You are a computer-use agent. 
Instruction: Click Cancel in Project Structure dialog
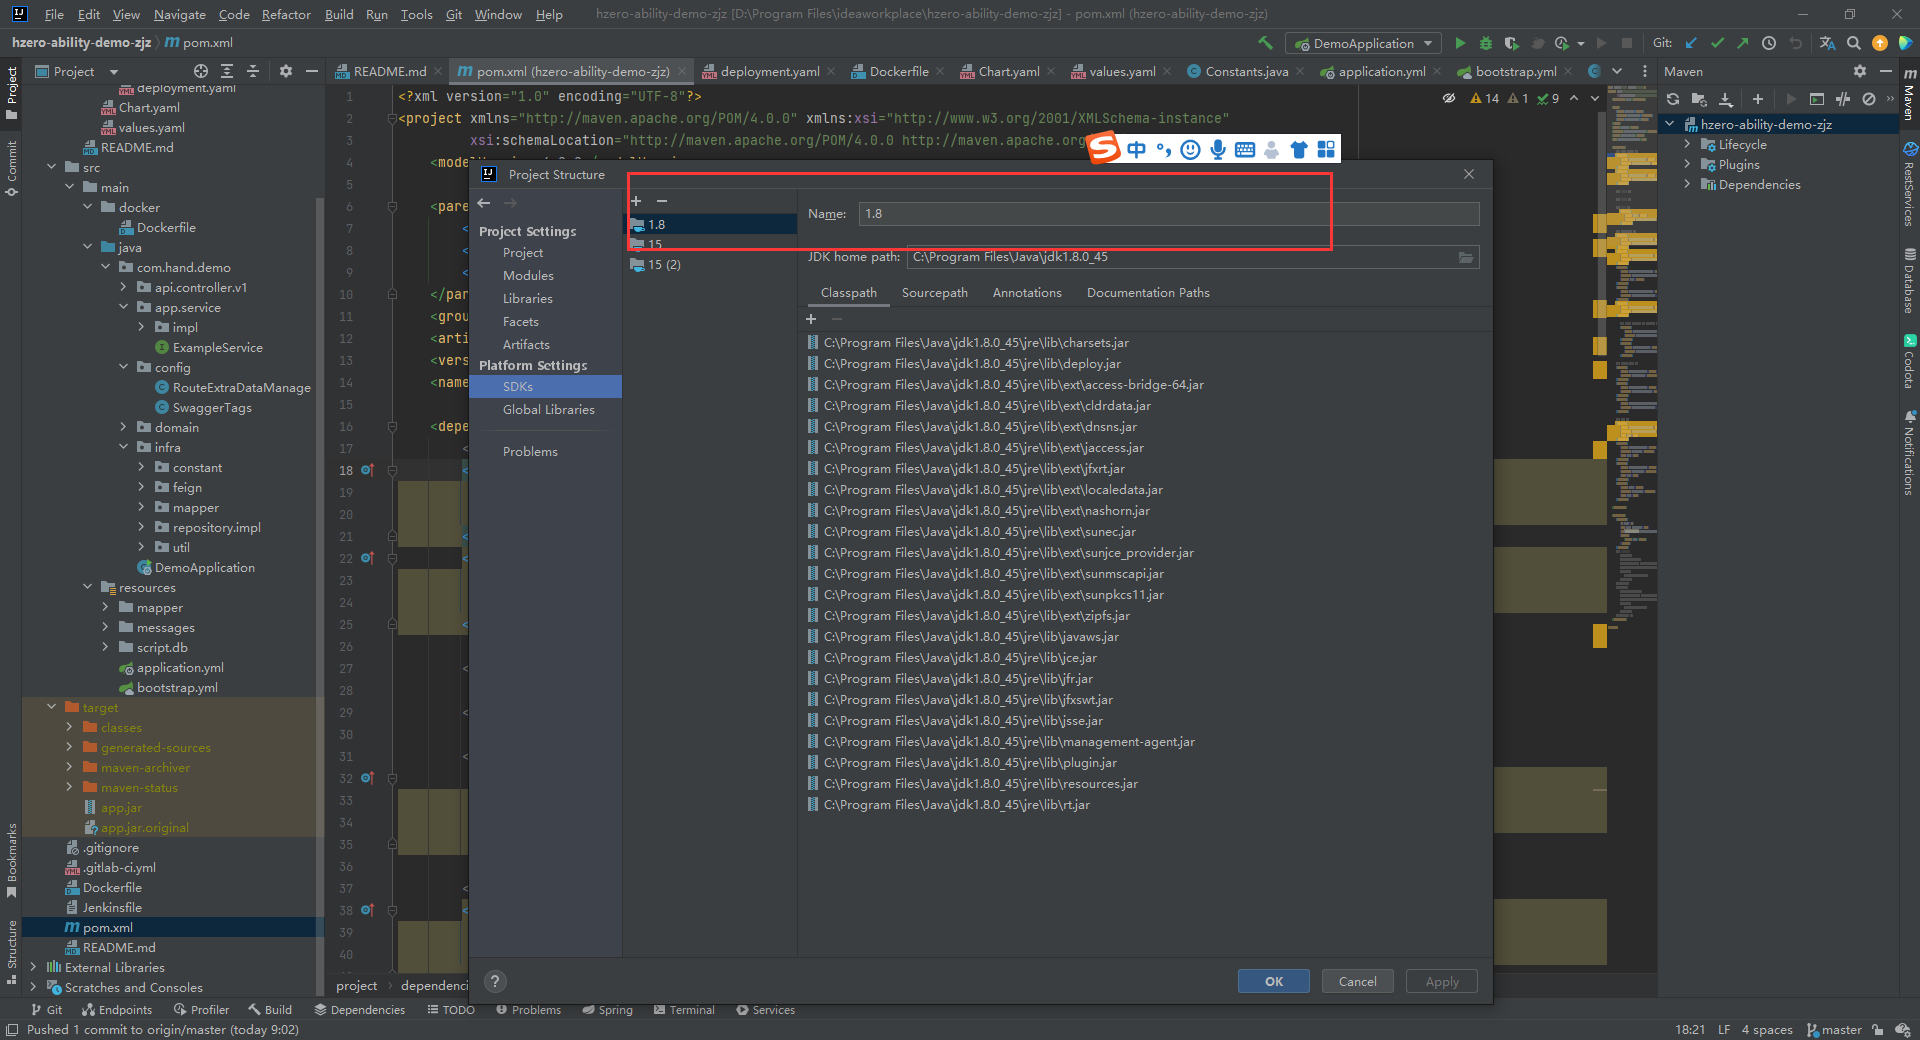click(1358, 982)
